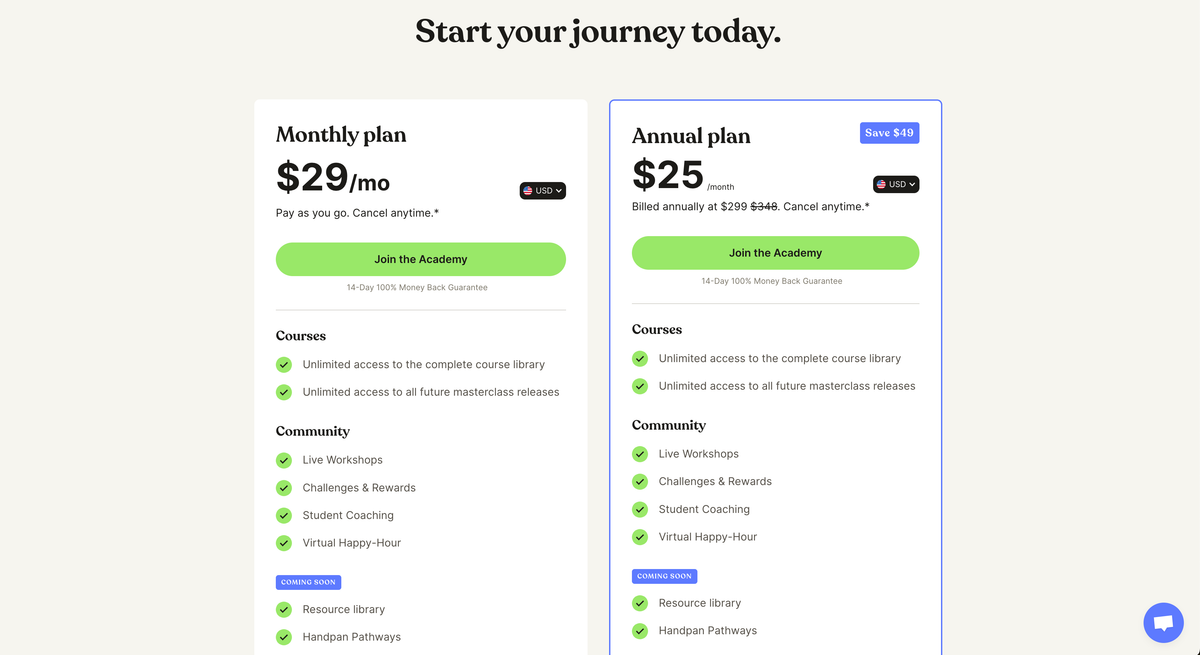
Task: Click the Save $49 badge
Action: 889,133
